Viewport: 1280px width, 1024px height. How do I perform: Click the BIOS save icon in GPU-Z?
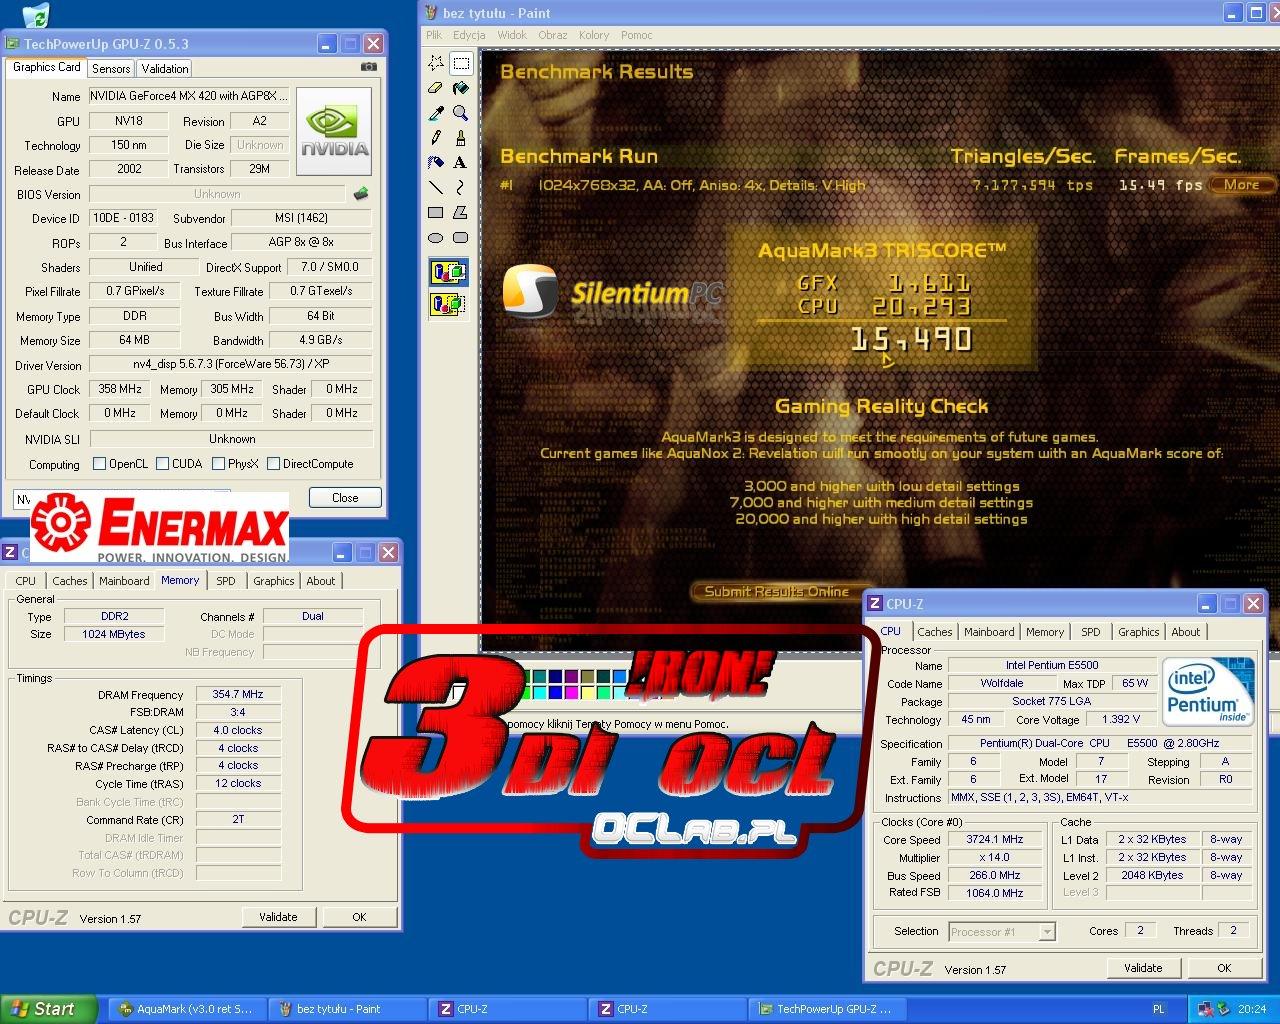pyautogui.click(x=361, y=193)
